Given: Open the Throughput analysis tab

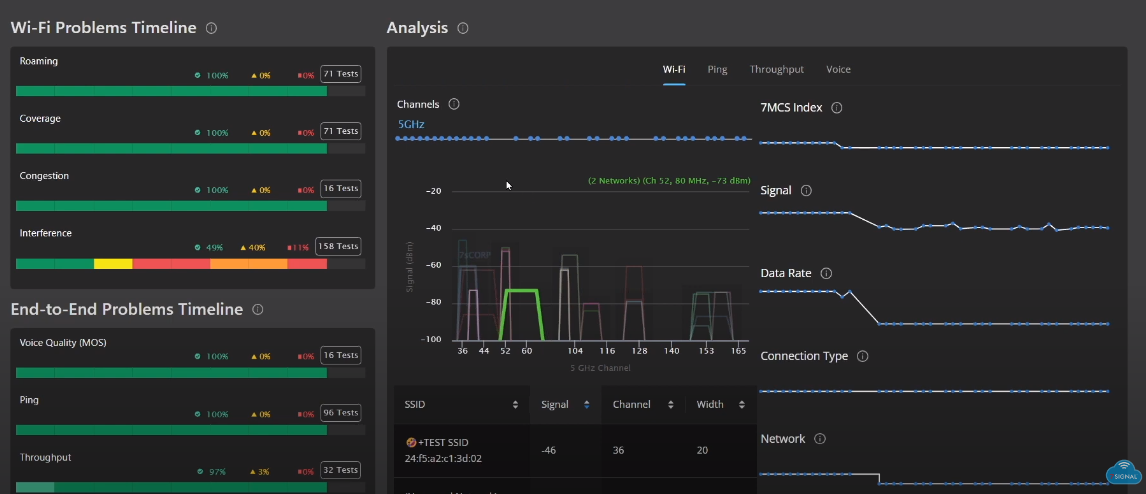Looking at the screenshot, I should pyautogui.click(x=776, y=70).
